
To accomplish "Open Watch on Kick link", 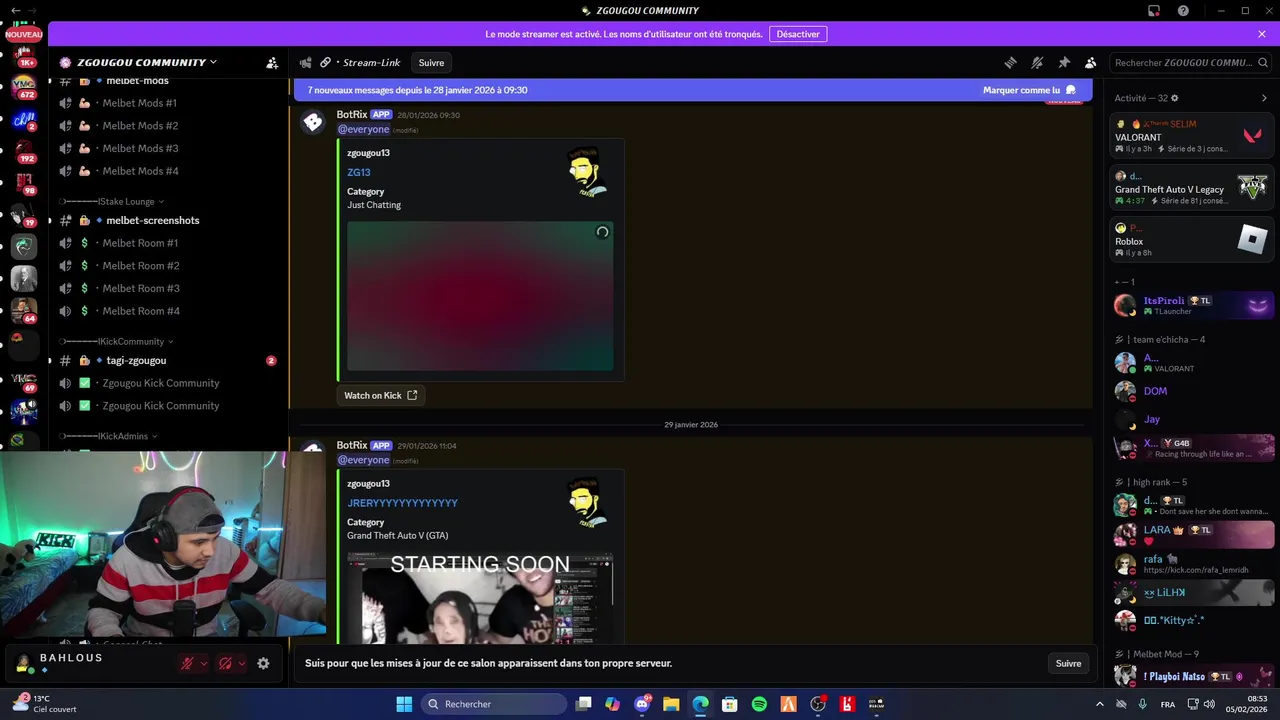I will (380, 395).
